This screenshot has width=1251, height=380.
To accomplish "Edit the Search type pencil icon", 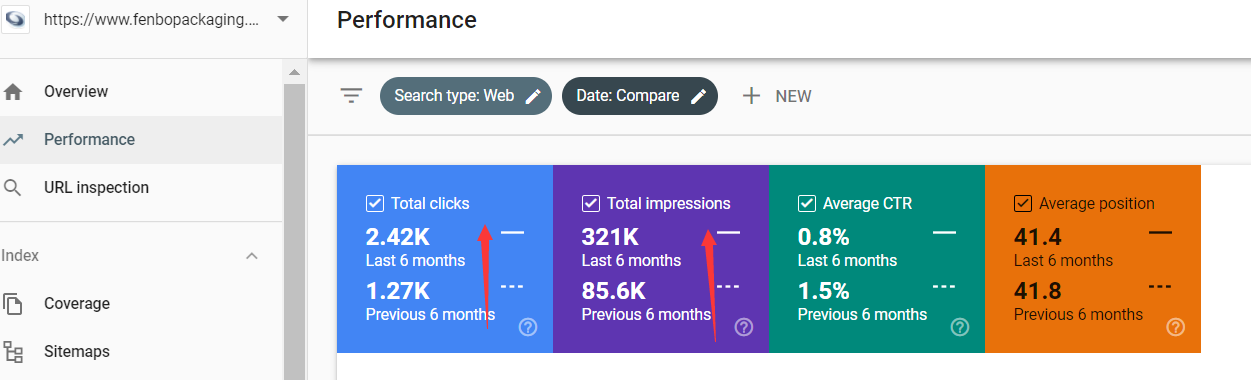I will tap(534, 96).
